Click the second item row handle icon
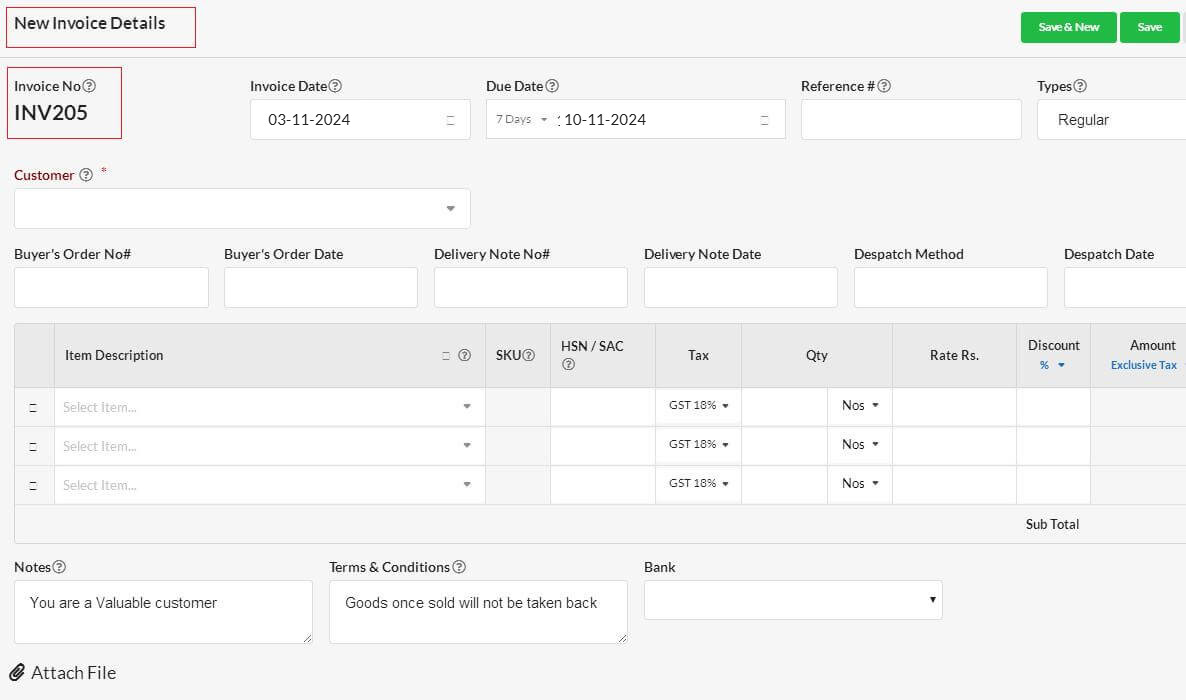 click(x=33, y=446)
